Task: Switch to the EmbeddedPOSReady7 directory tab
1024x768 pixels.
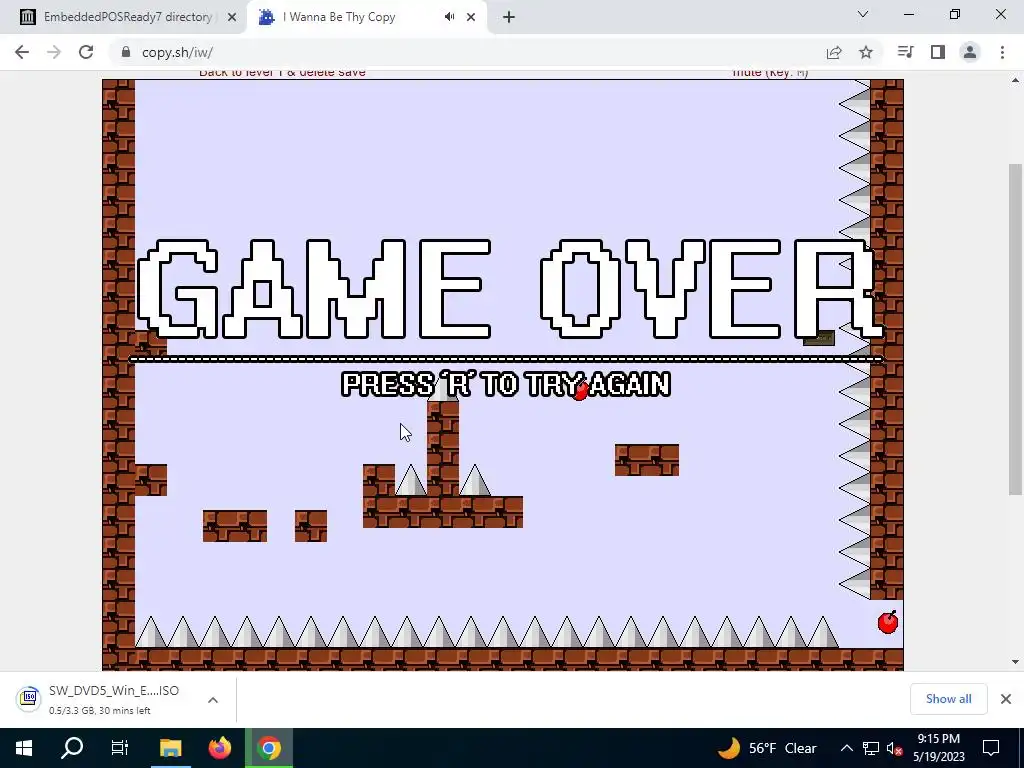Action: (x=123, y=17)
